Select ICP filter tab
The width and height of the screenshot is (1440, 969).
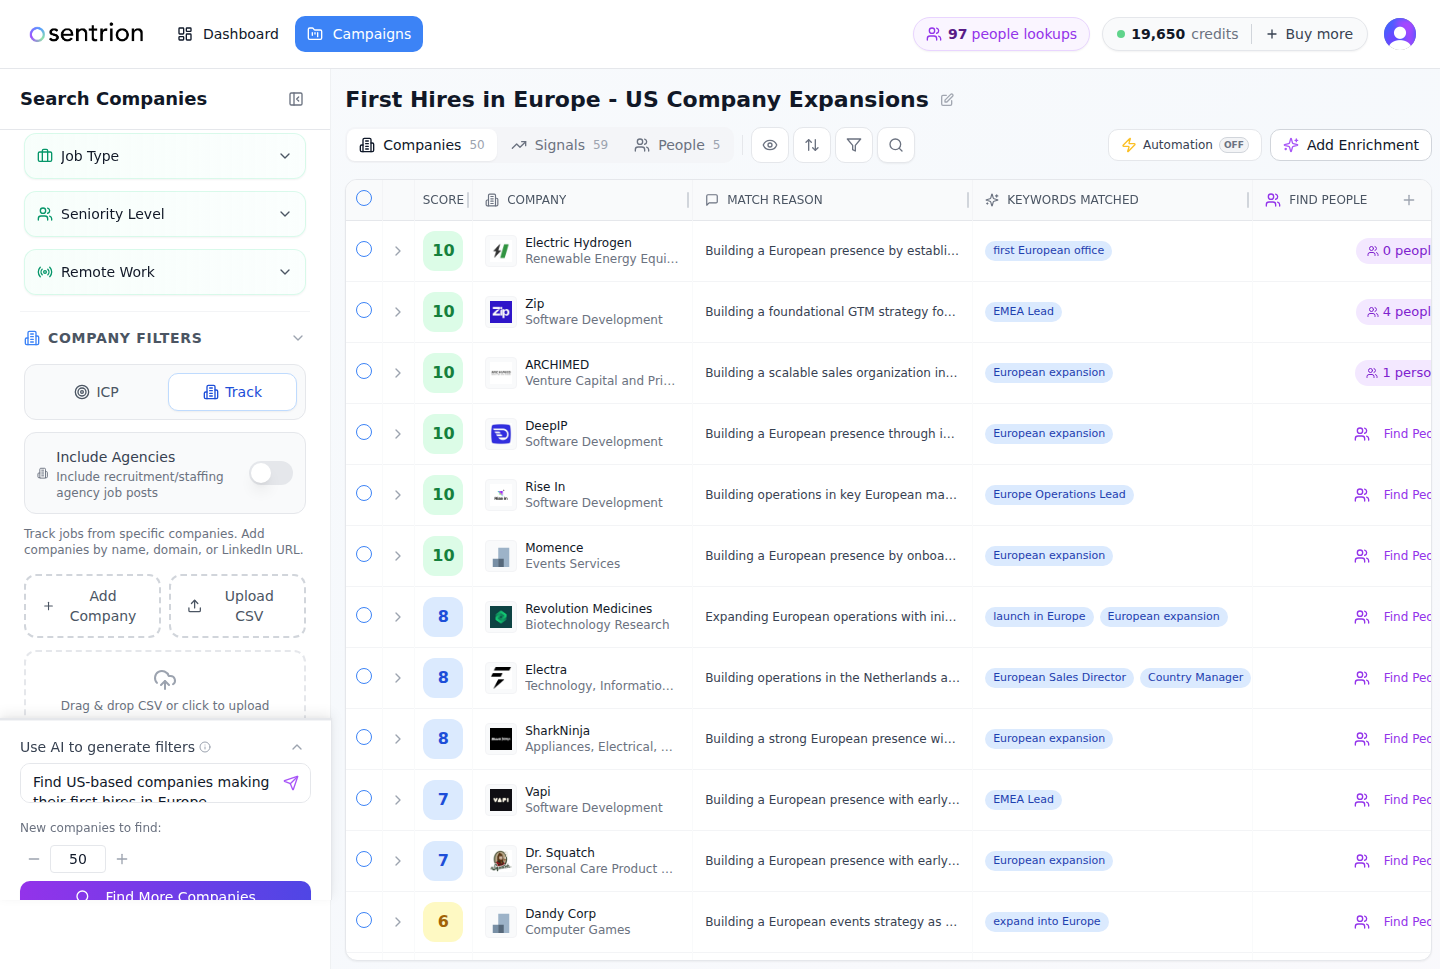[x=97, y=392]
